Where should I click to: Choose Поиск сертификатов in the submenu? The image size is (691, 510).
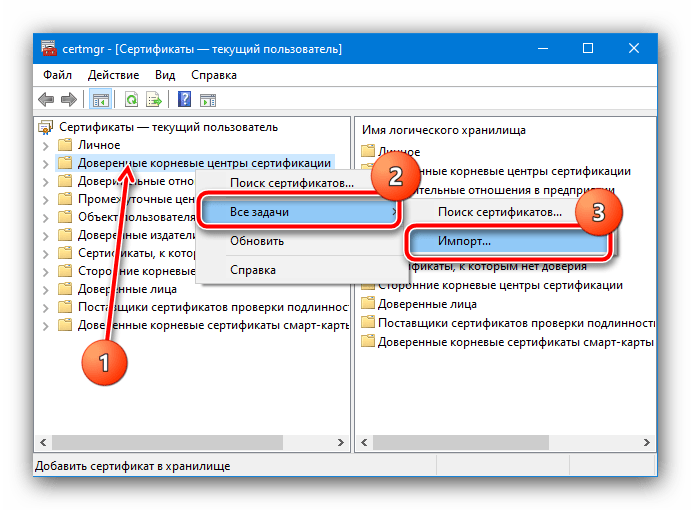point(500,212)
